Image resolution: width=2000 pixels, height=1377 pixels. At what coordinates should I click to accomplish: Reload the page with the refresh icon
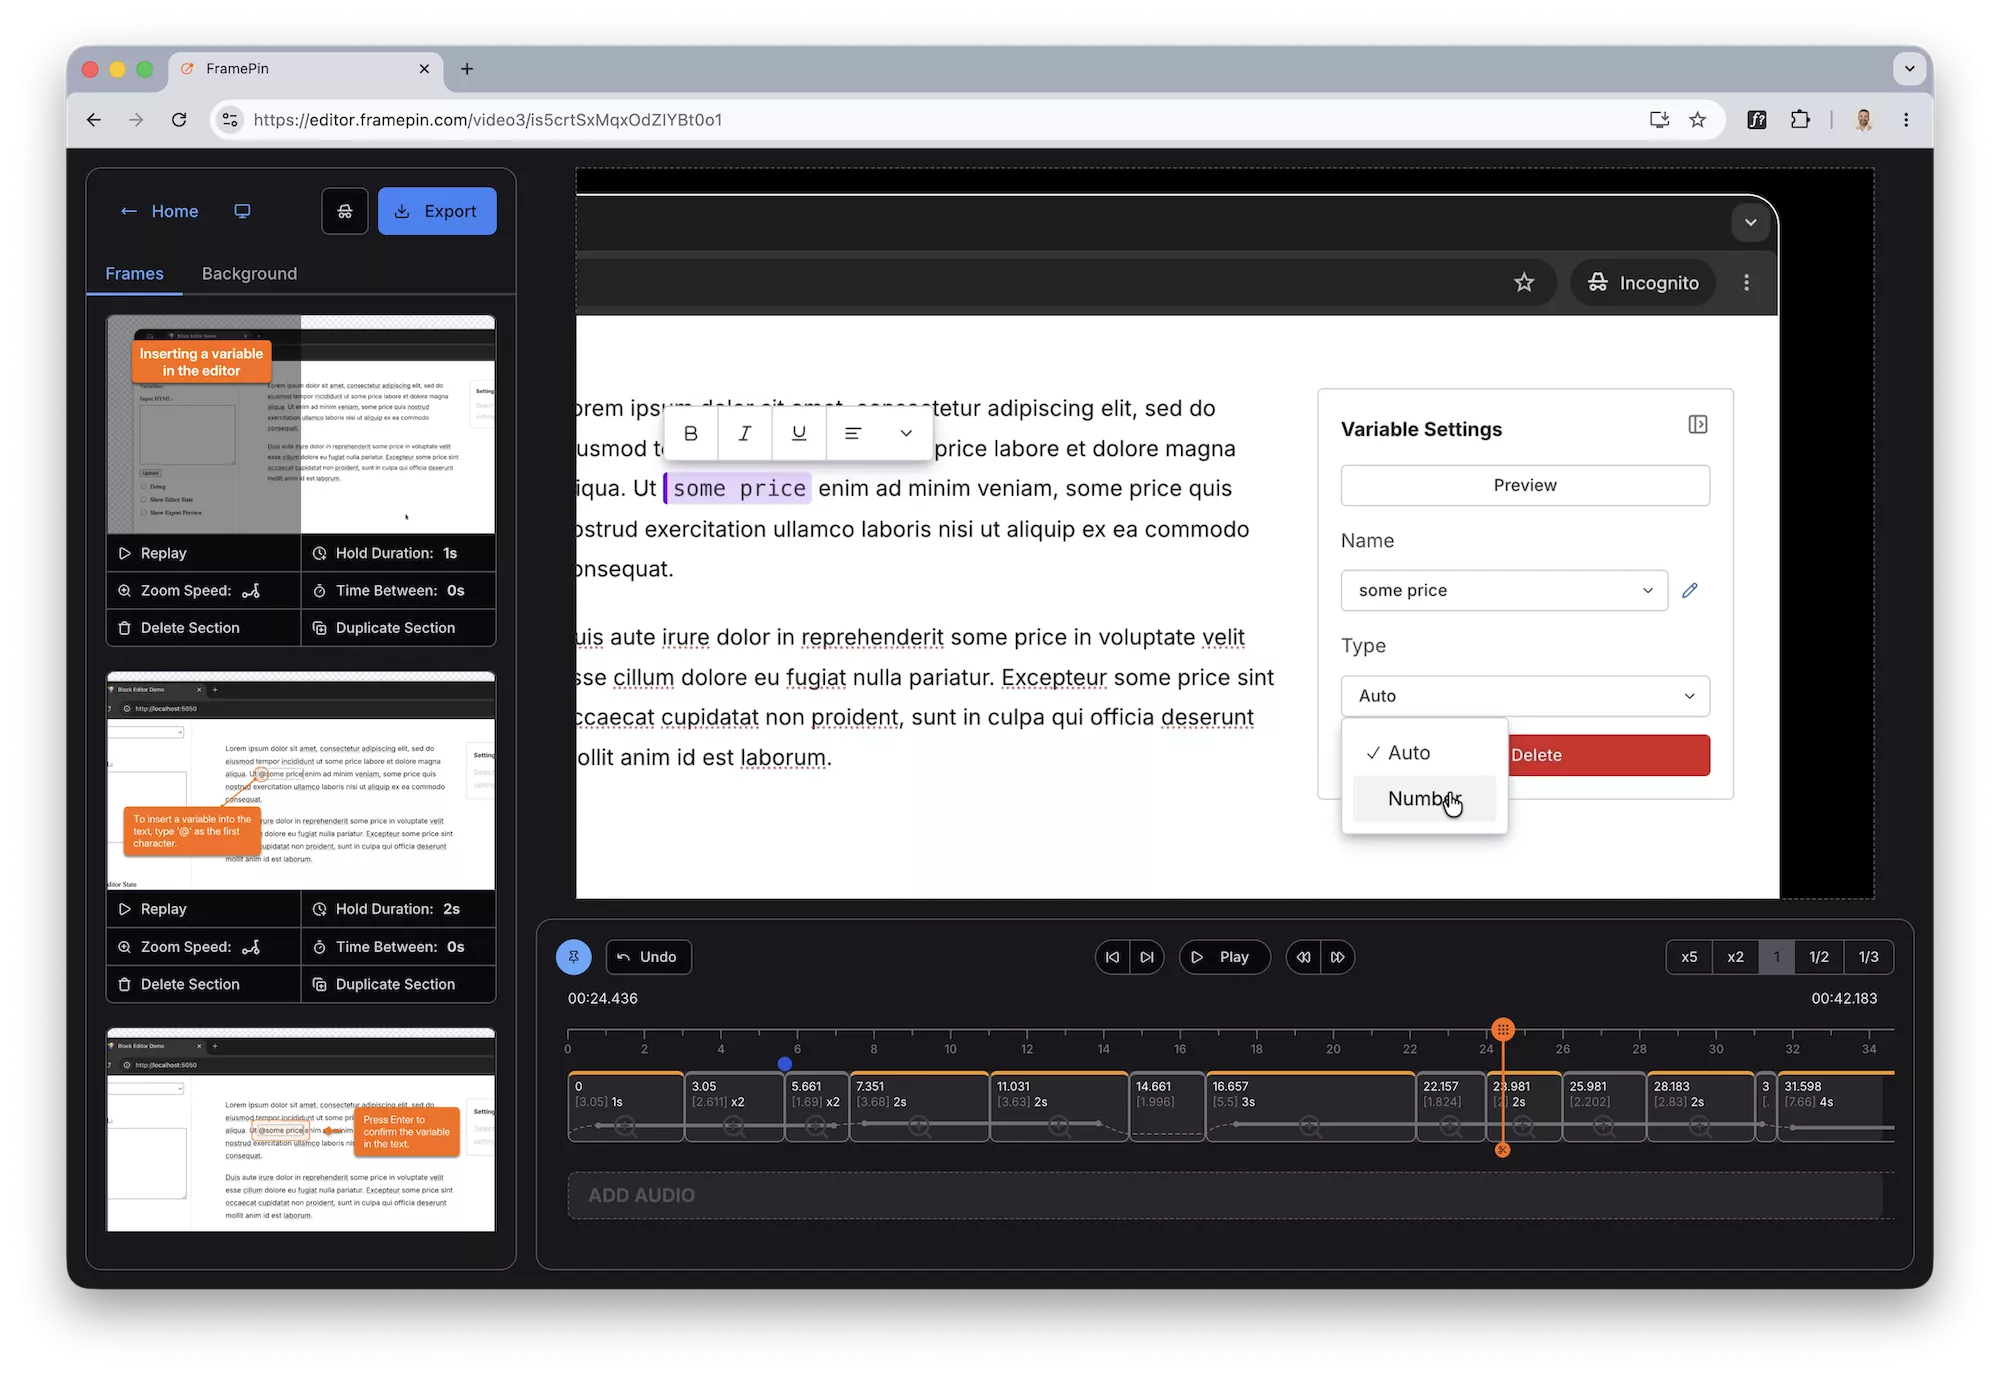(x=179, y=120)
